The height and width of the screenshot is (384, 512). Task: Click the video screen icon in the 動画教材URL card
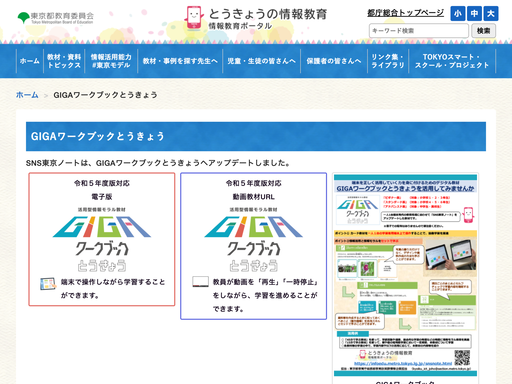tap(200, 282)
